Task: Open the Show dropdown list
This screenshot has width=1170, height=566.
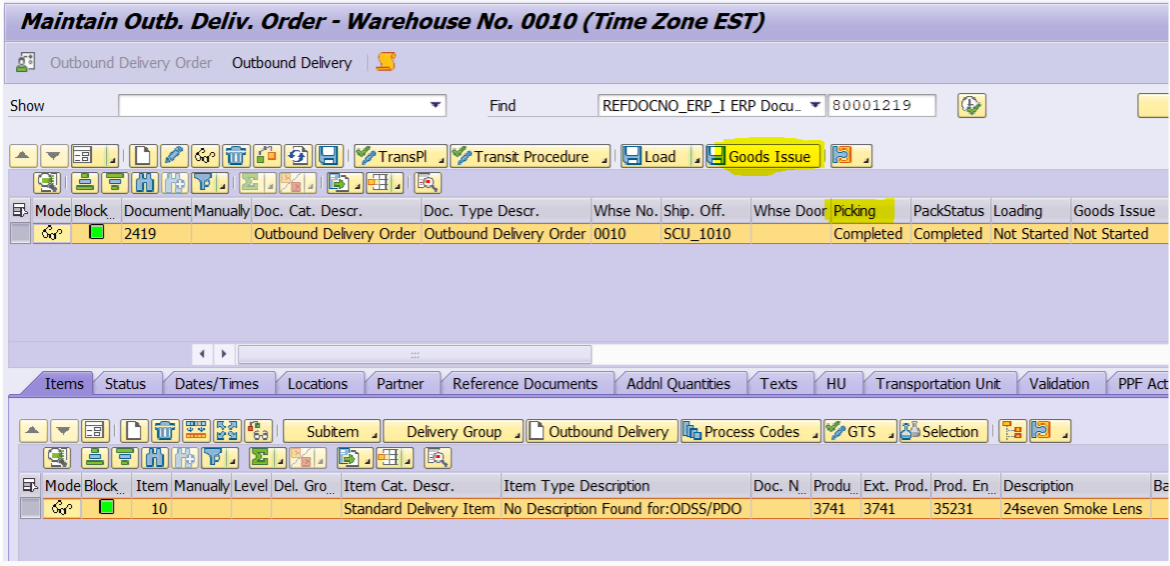Action: point(436,105)
